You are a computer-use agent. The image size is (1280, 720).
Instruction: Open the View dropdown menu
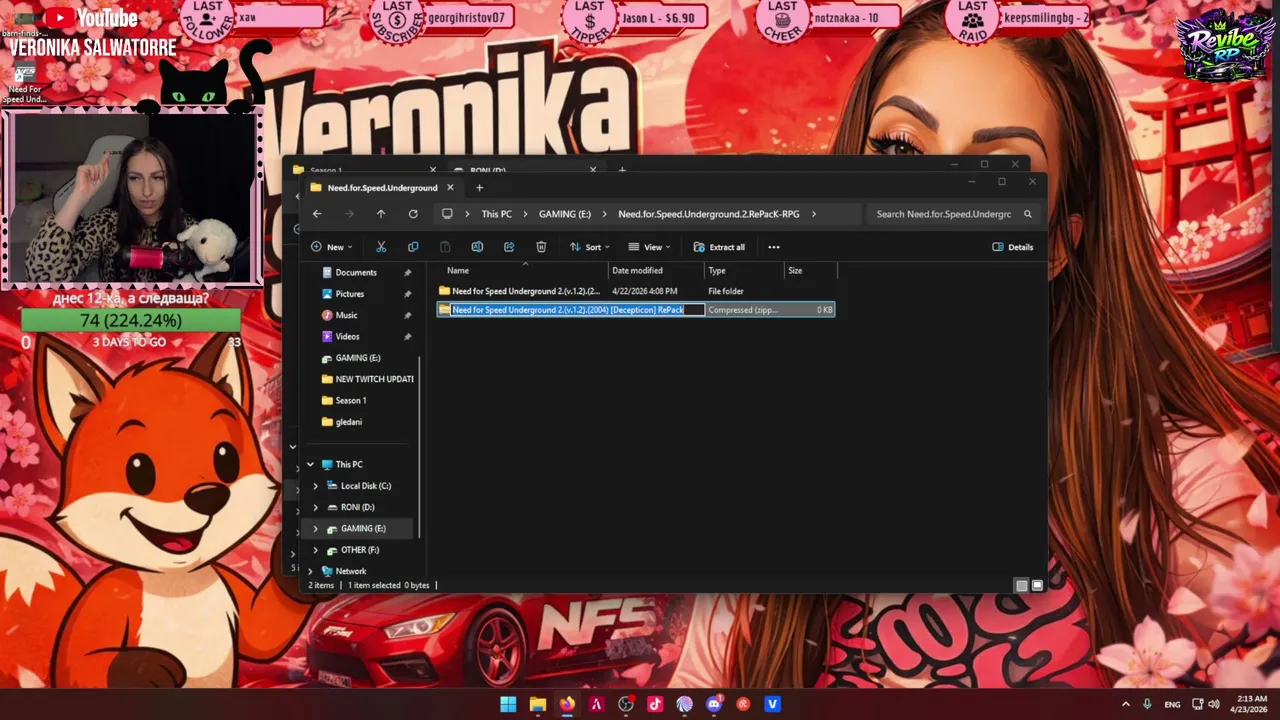[649, 247]
